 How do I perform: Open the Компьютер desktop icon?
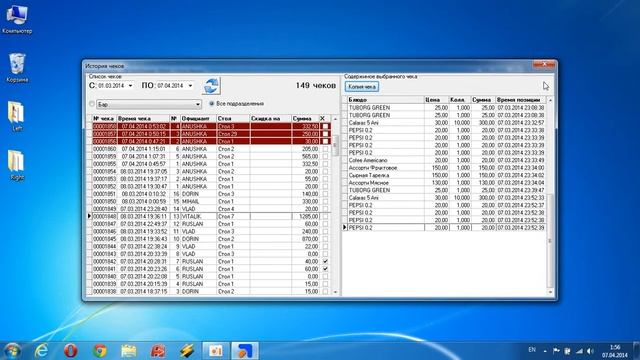(17, 19)
